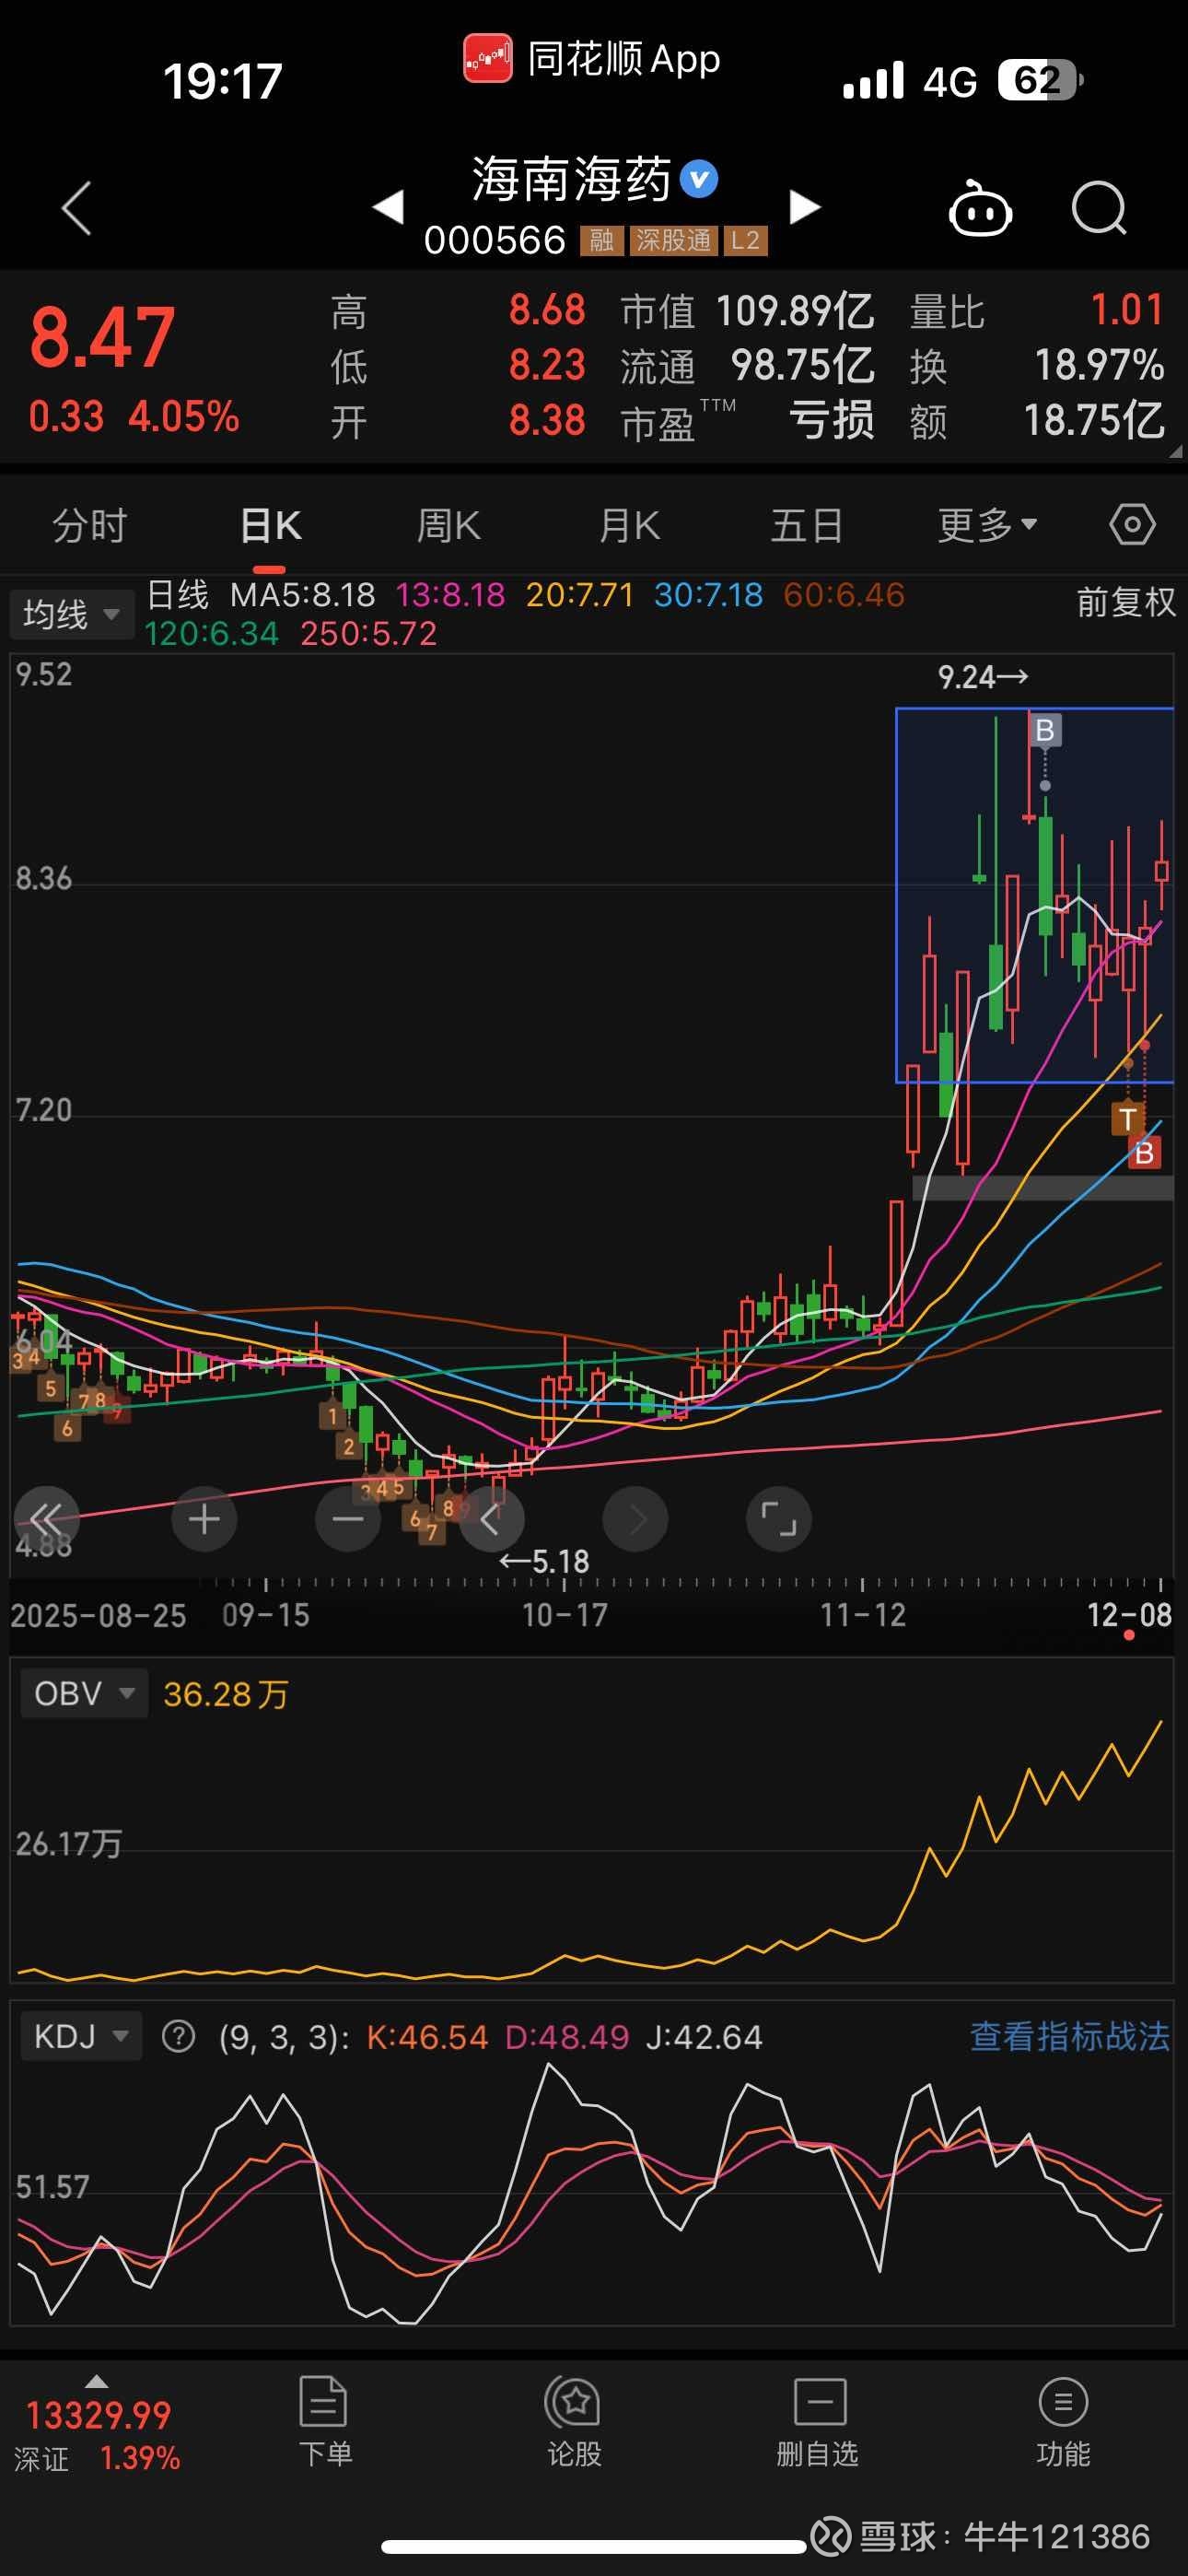This screenshot has width=1188, height=2576.
Task: Enter fullscreen chart with the expand icon
Action: (x=779, y=1519)
